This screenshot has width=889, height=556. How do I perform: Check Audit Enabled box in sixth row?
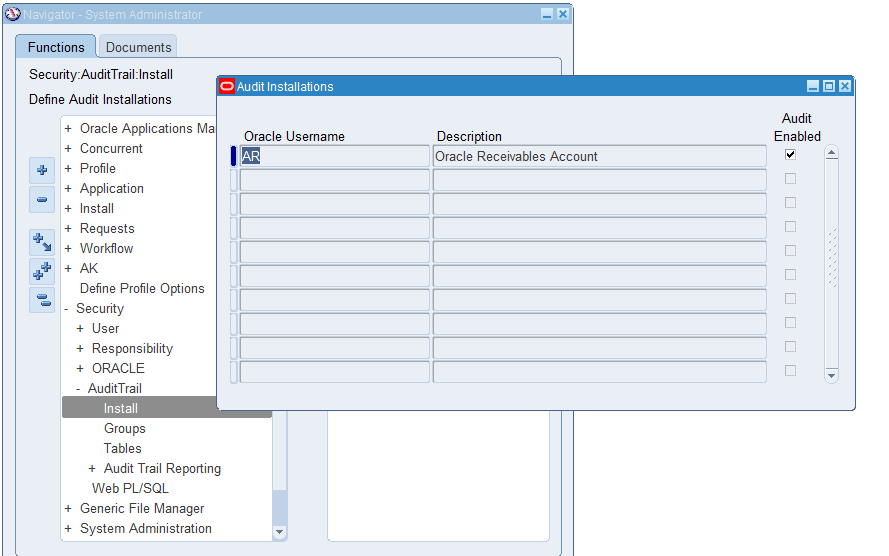coord(790,274)
